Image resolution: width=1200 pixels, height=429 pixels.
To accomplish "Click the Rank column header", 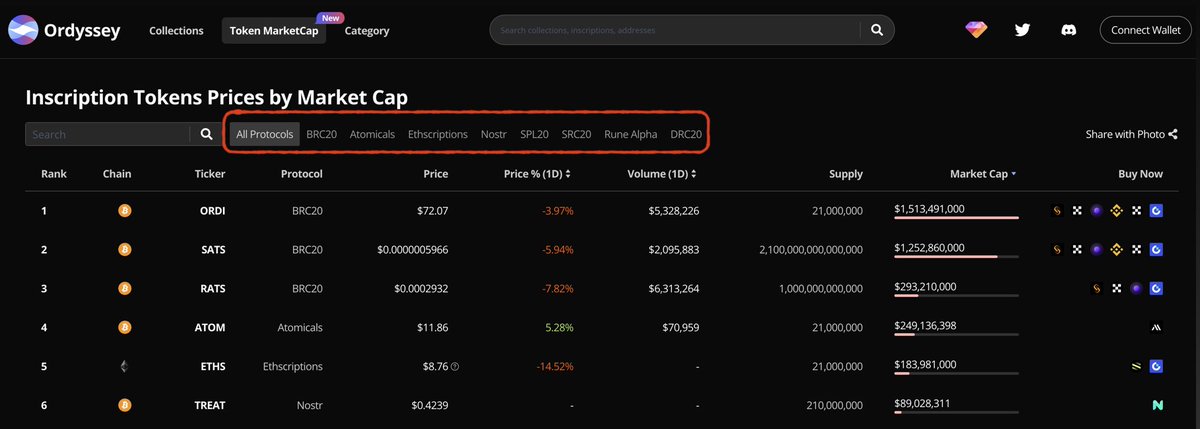I will pos(54,174).
